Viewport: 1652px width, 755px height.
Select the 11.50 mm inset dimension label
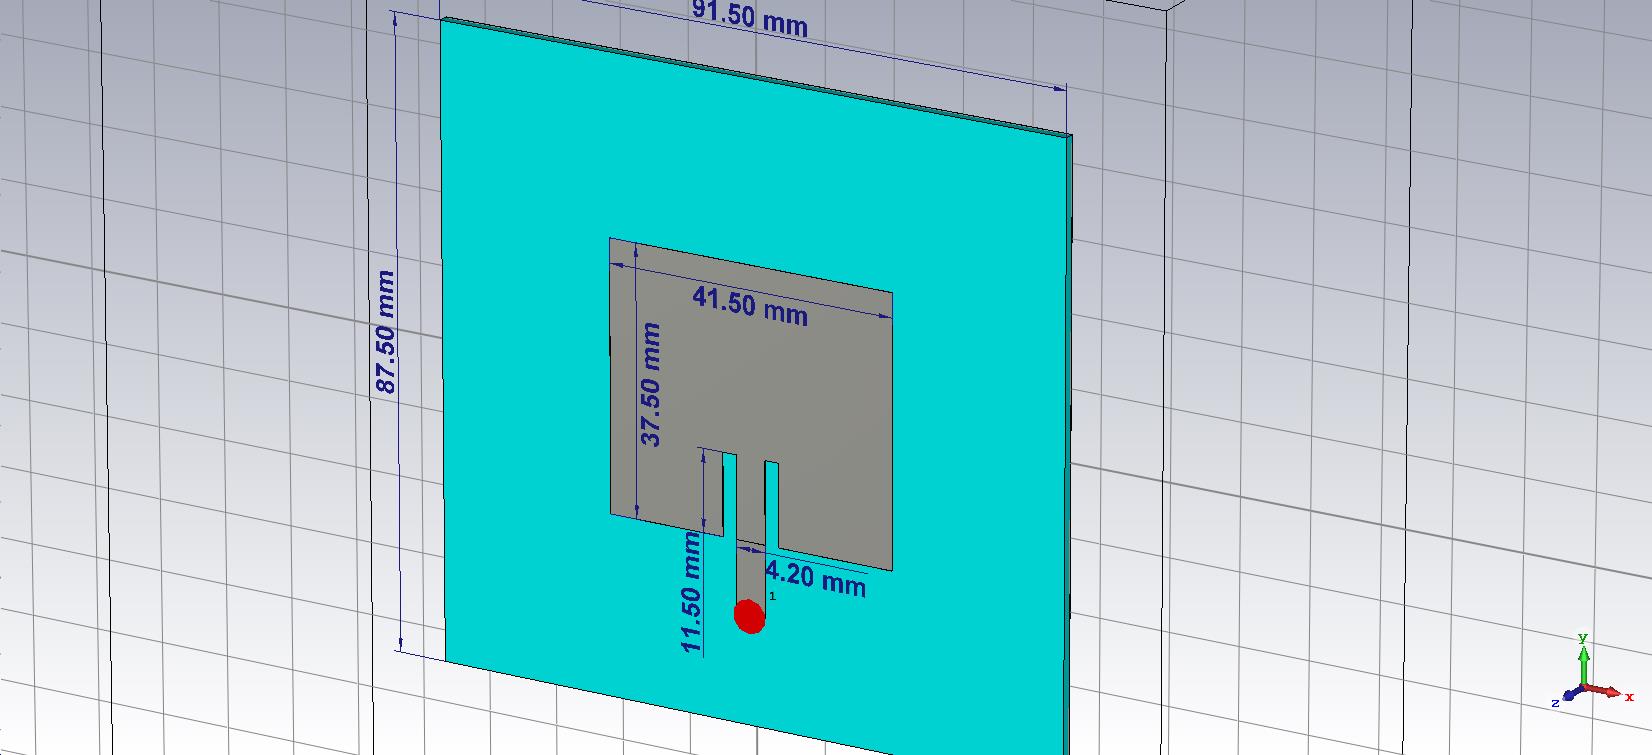[x=692, y=592]
